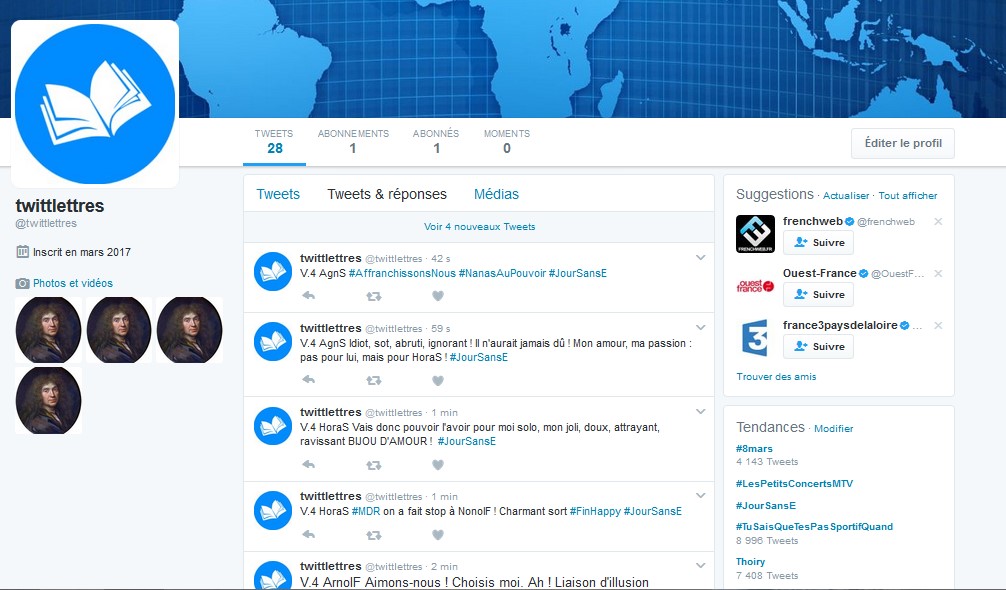Follow france3paysdelaloire account
Image resolution: width=1006 pixels, height=590 pixels.
818,346
